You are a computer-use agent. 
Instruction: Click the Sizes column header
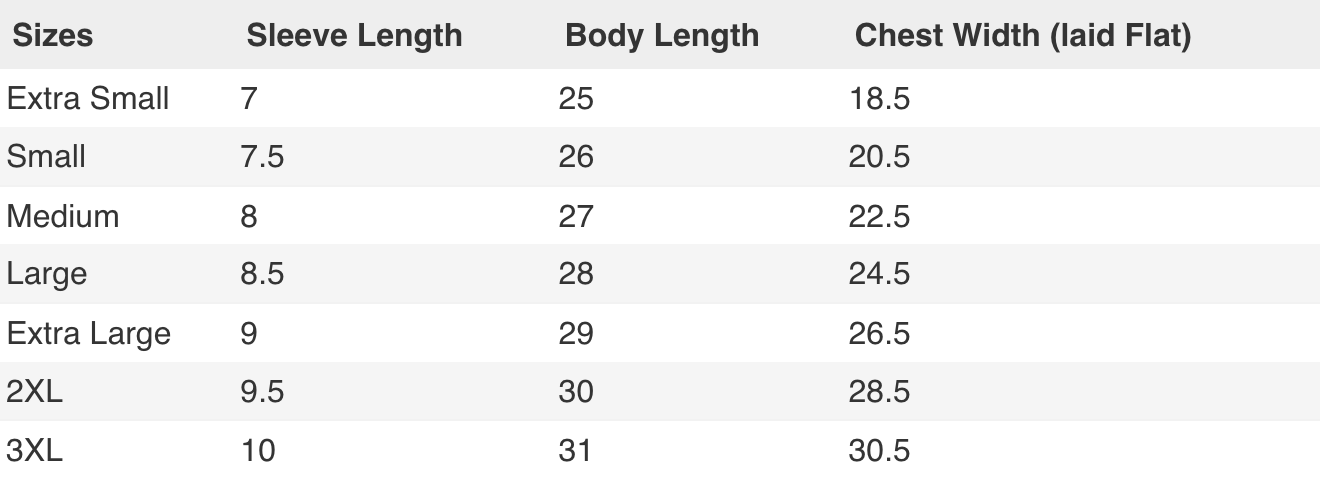pyautogui.click(x=52, y=36)
